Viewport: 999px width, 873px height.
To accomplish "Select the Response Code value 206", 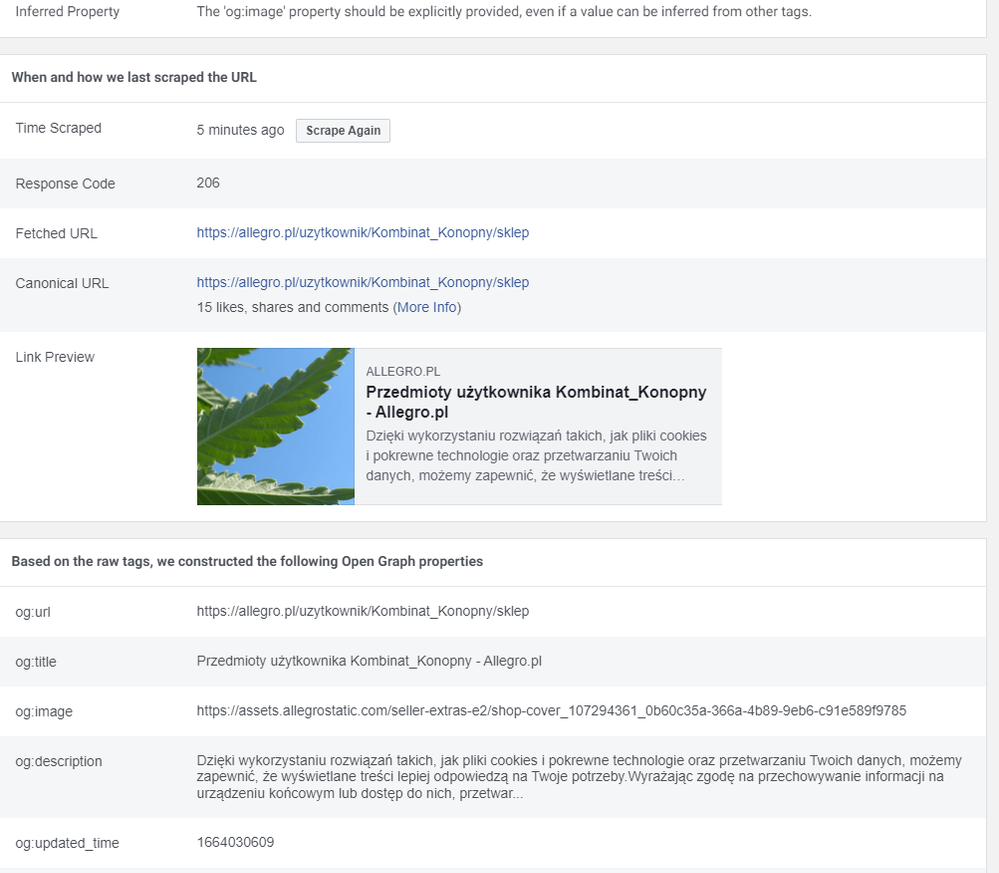I will pyautogui.click(x=208, y=183).
